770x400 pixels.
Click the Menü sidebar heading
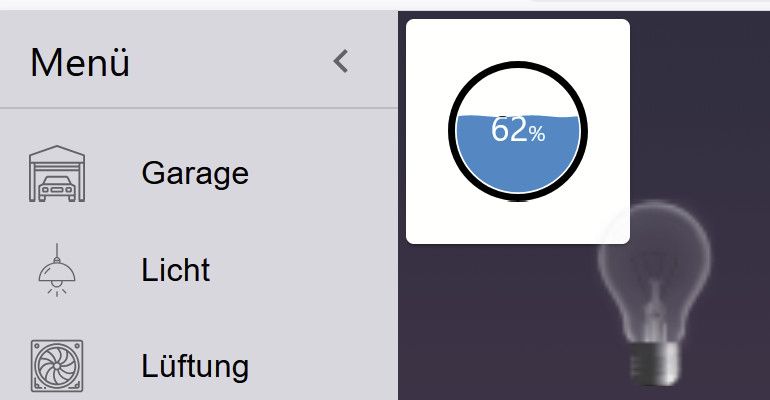80,63
